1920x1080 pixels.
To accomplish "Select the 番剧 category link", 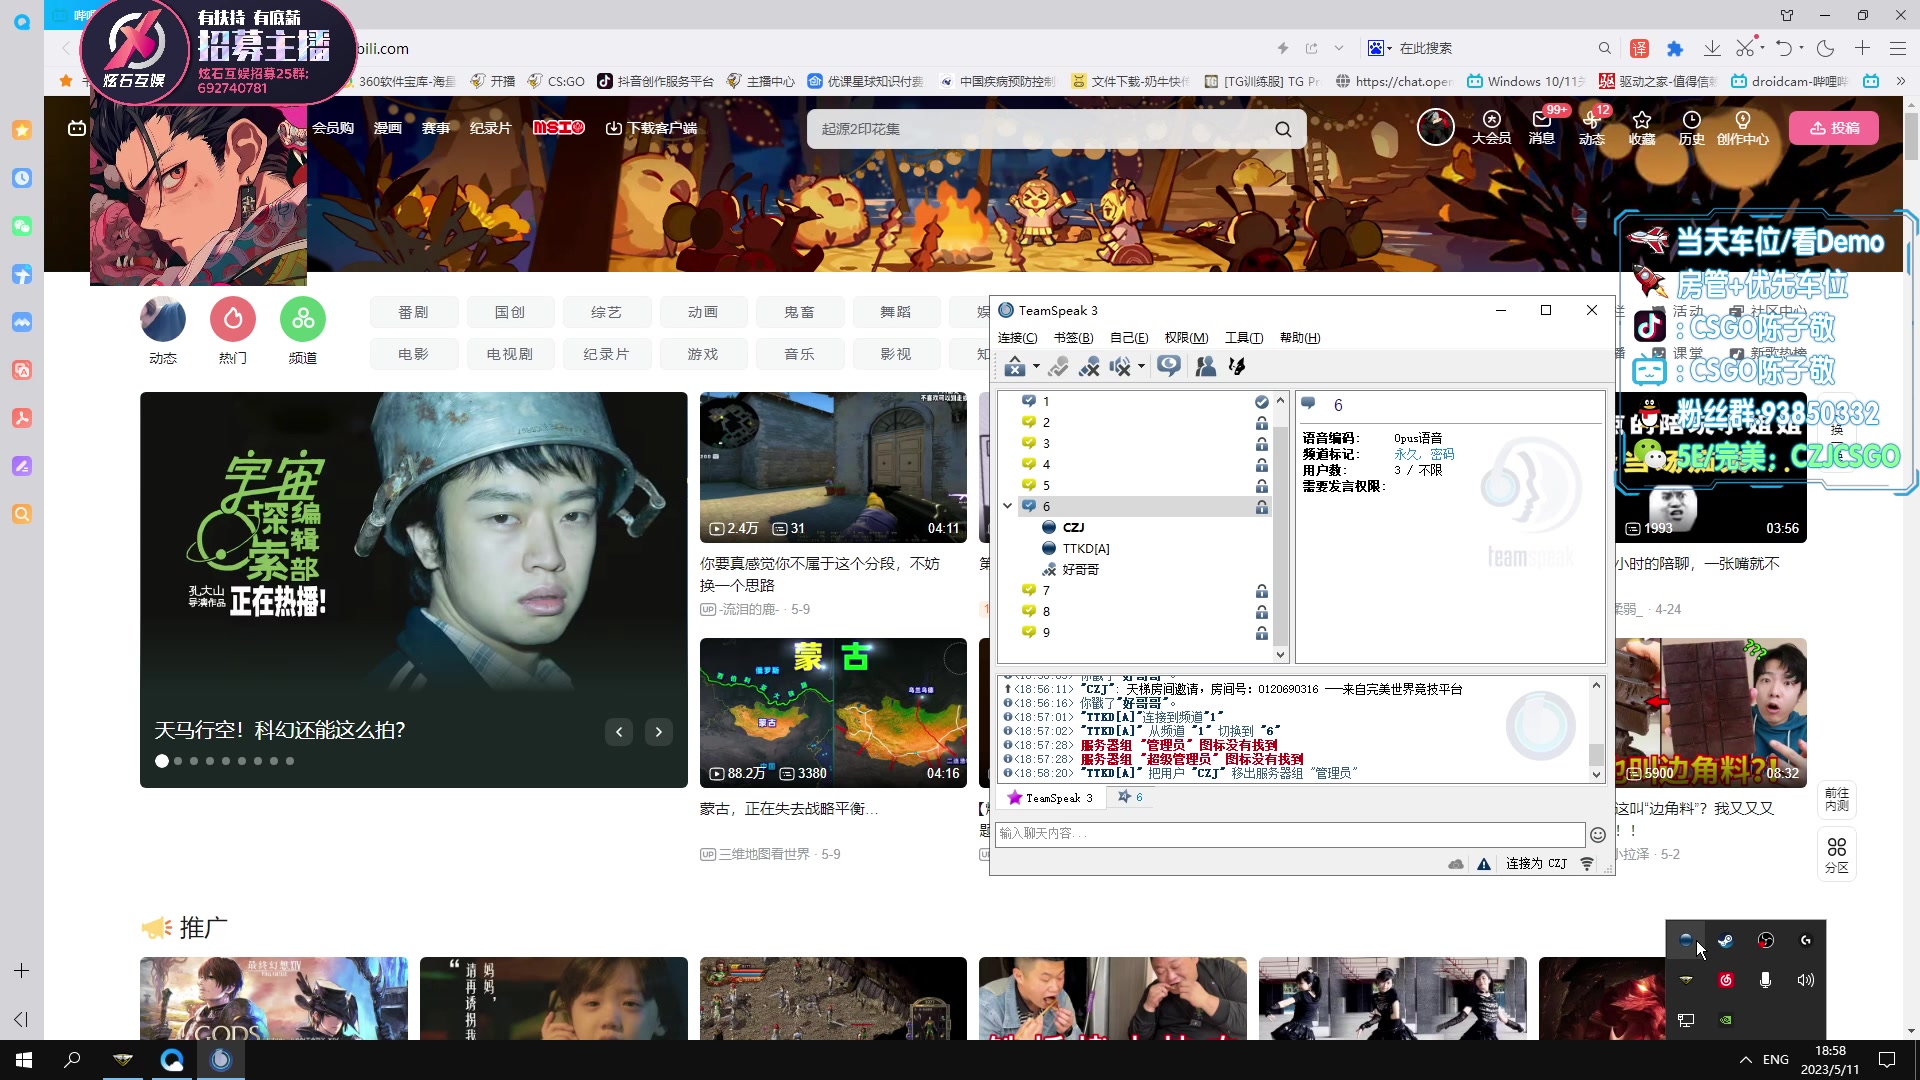I will click(x=413, y=312).
